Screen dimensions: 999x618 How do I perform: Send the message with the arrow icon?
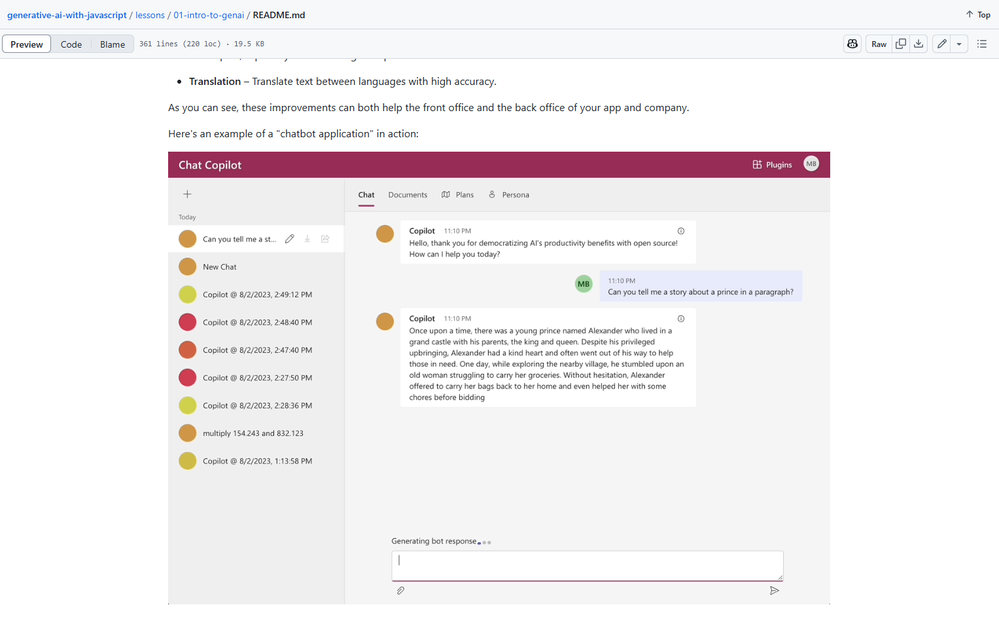tap(774, 591)
